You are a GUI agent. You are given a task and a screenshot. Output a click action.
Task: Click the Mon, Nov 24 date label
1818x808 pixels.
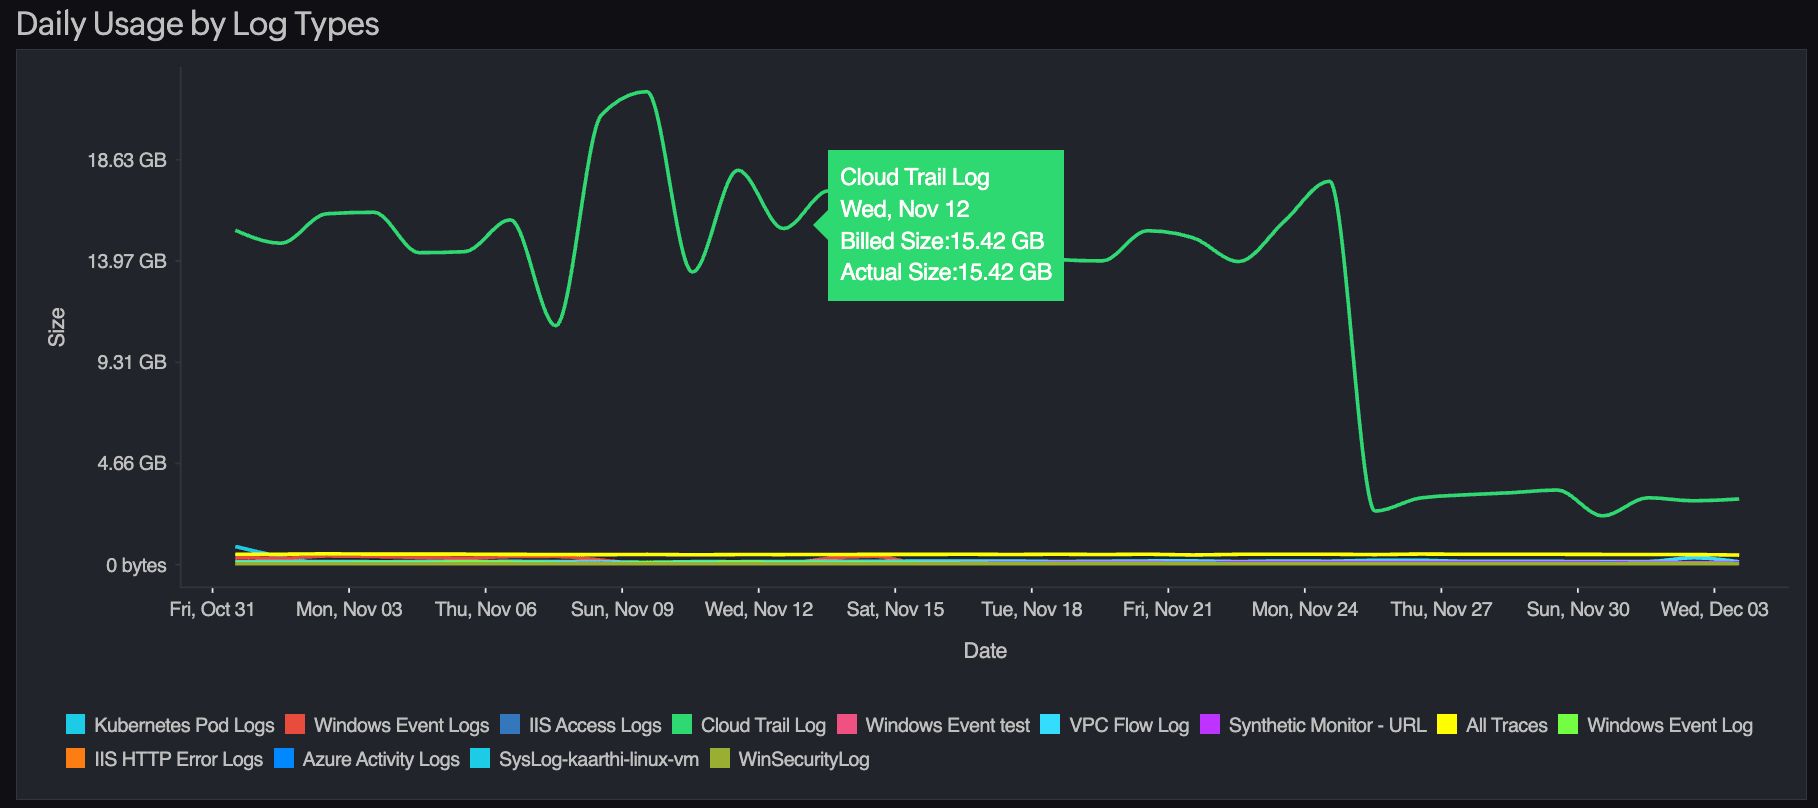click(1304, 609)
